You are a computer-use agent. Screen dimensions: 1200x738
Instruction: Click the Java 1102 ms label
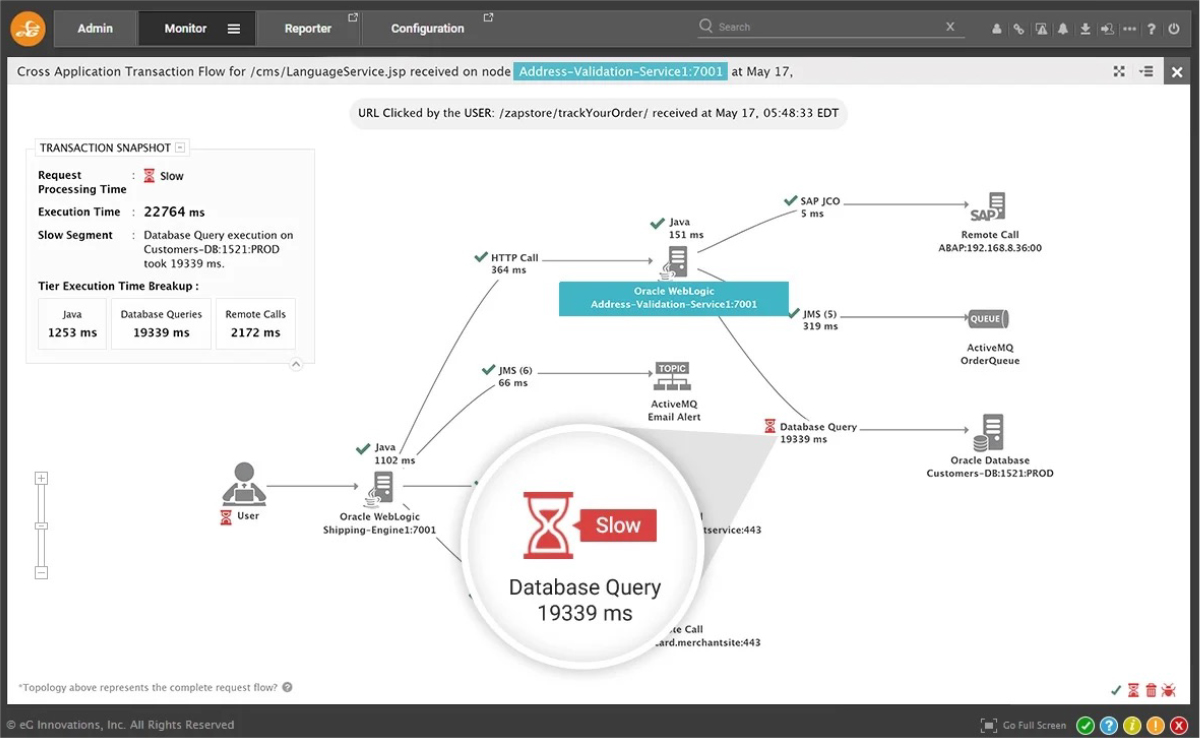(394, 453)
